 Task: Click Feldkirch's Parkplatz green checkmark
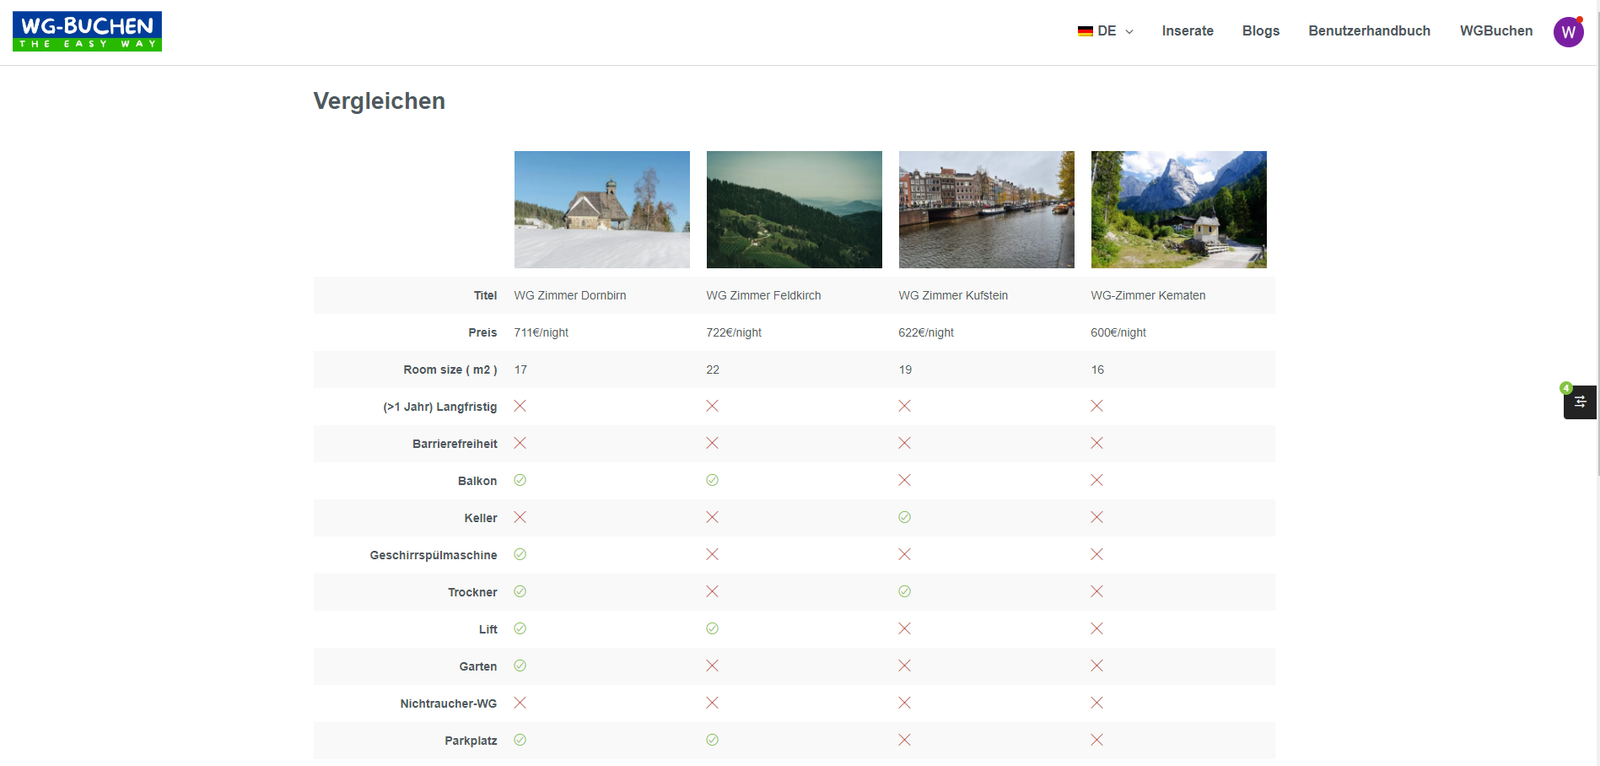712,740
